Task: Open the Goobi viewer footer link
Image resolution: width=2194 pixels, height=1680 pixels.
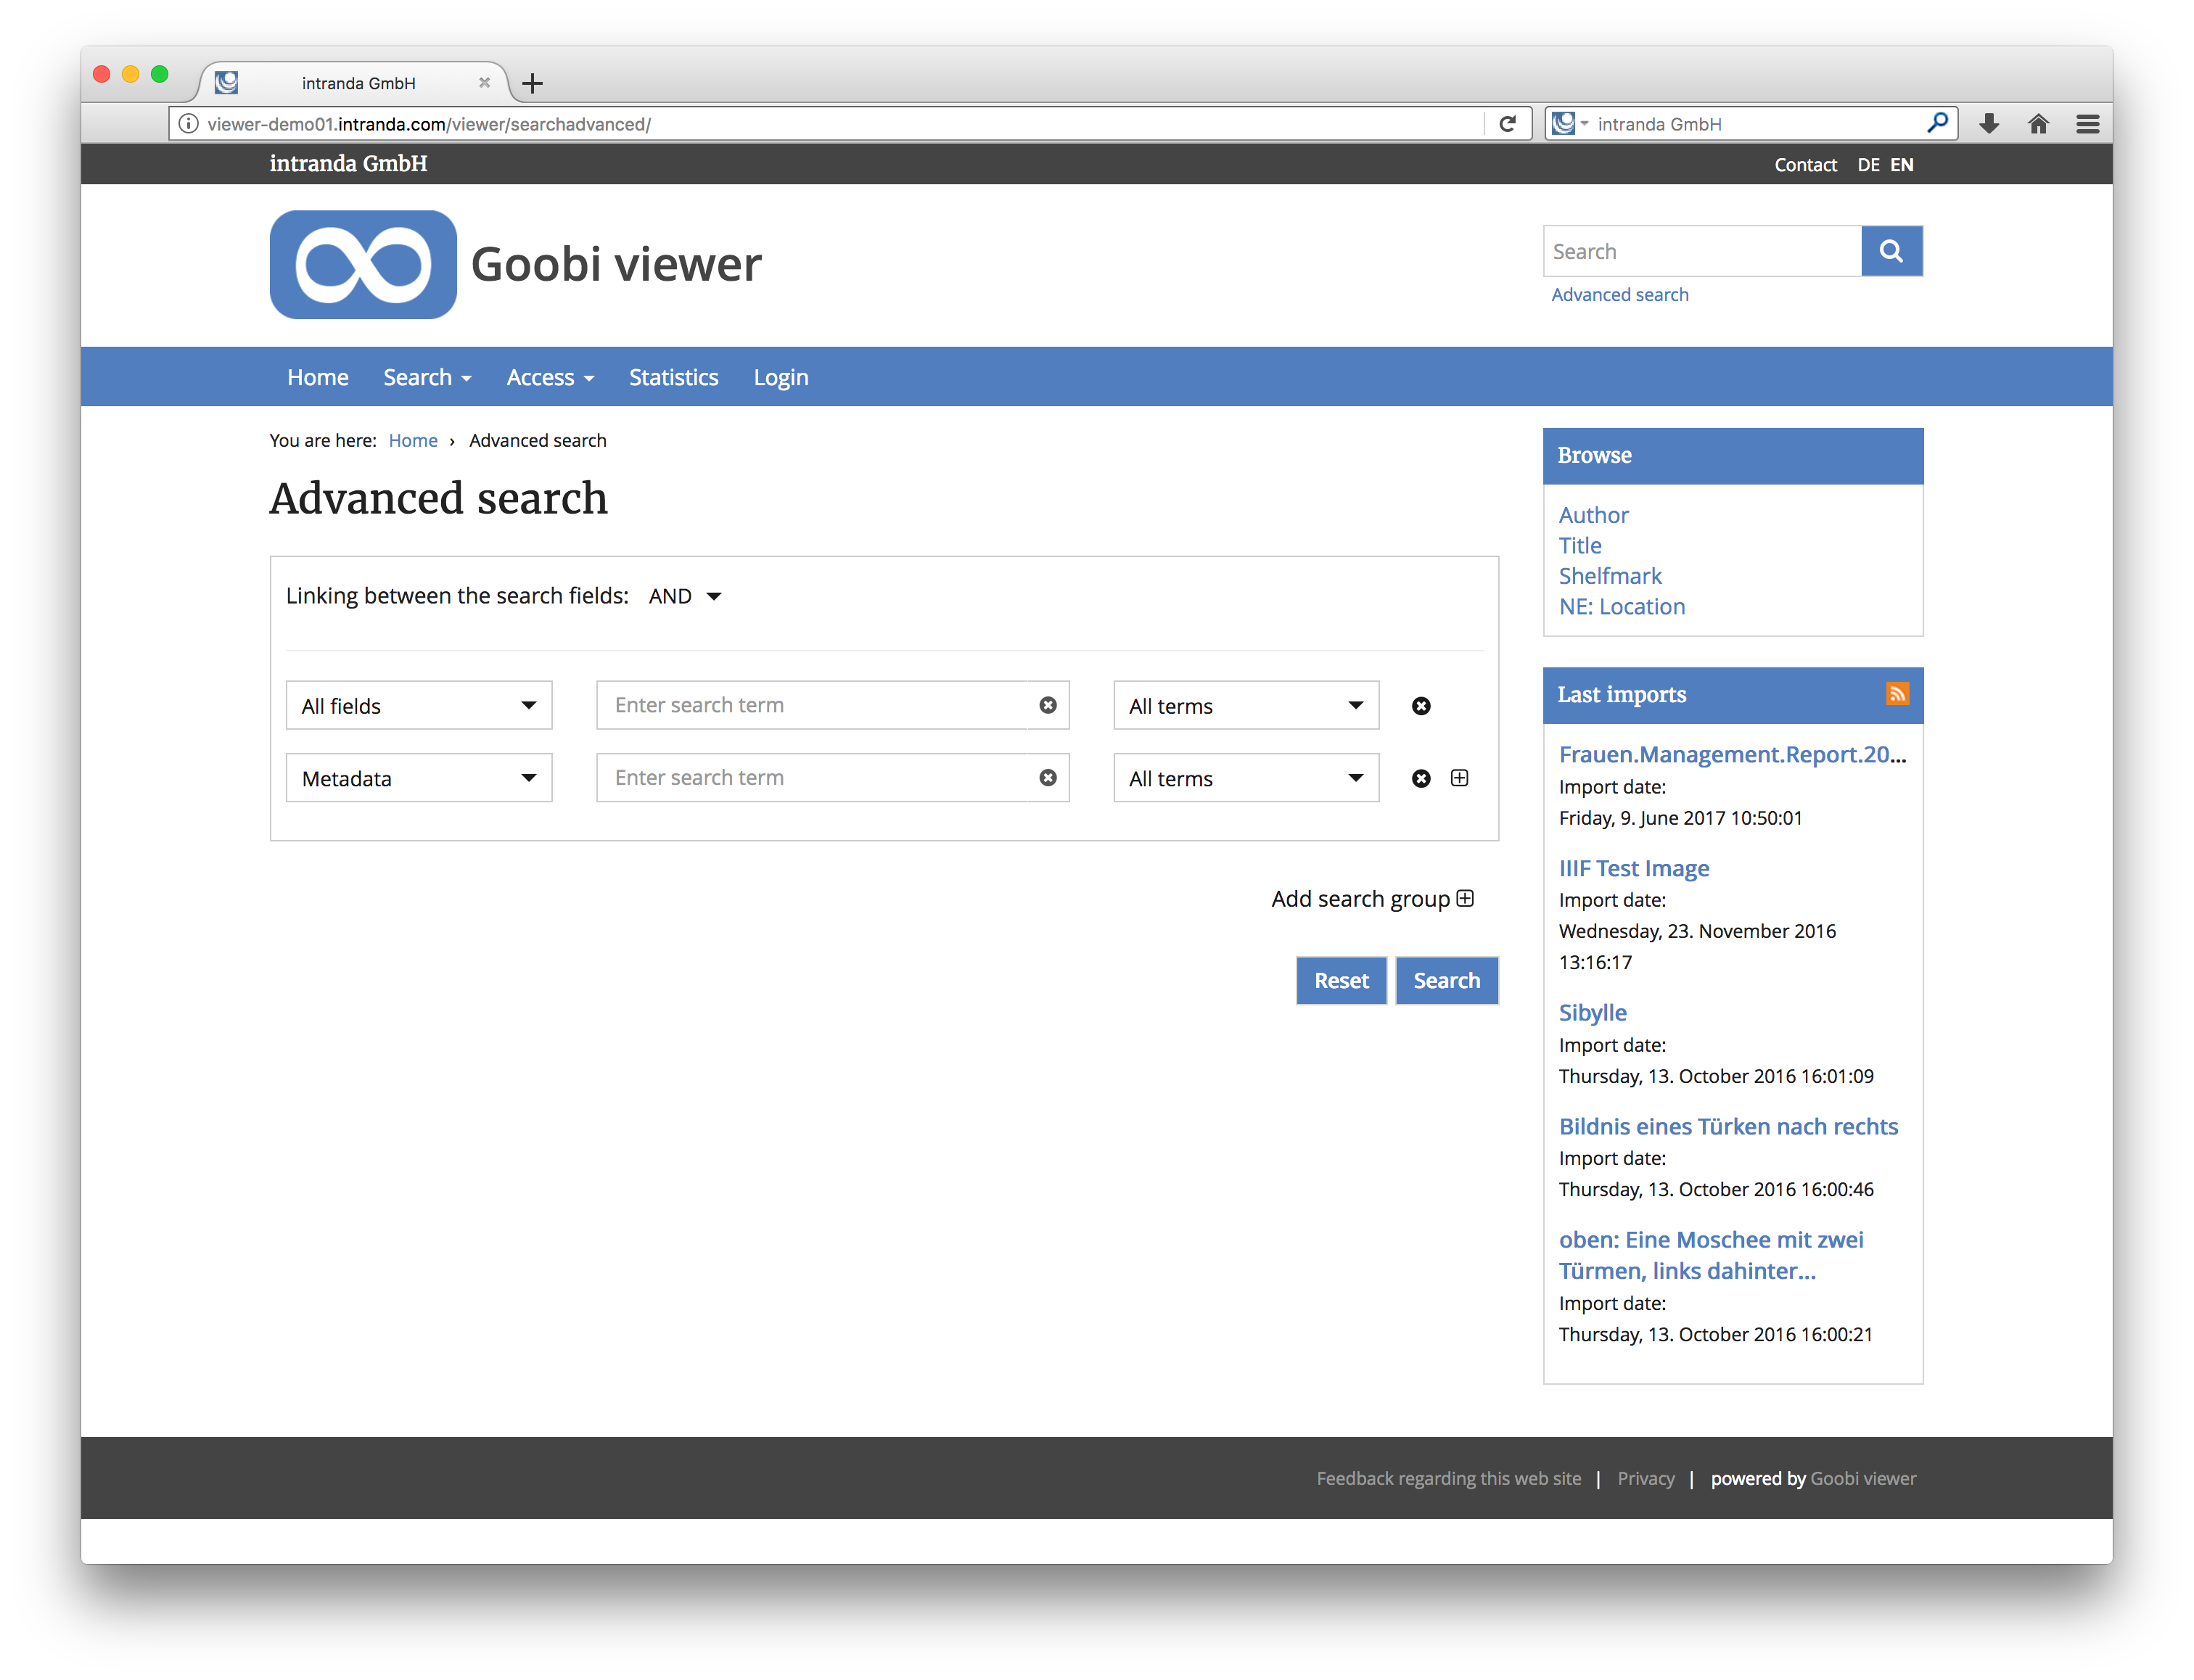Action: pyautogui.click(x=1863, y=1478)
